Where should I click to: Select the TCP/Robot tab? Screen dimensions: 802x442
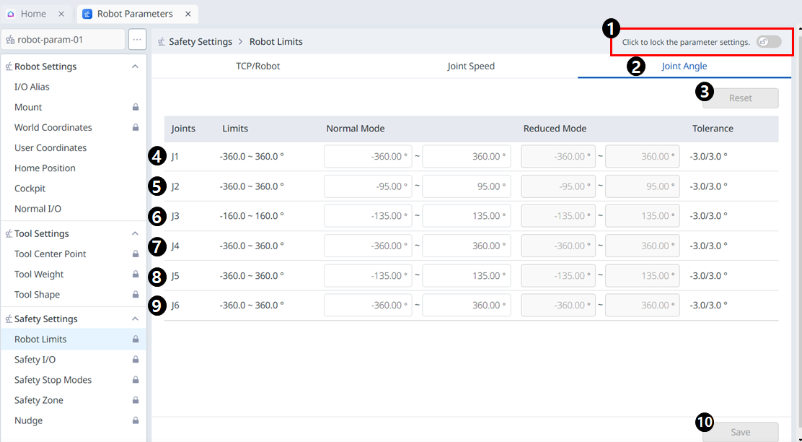(256, 66)
